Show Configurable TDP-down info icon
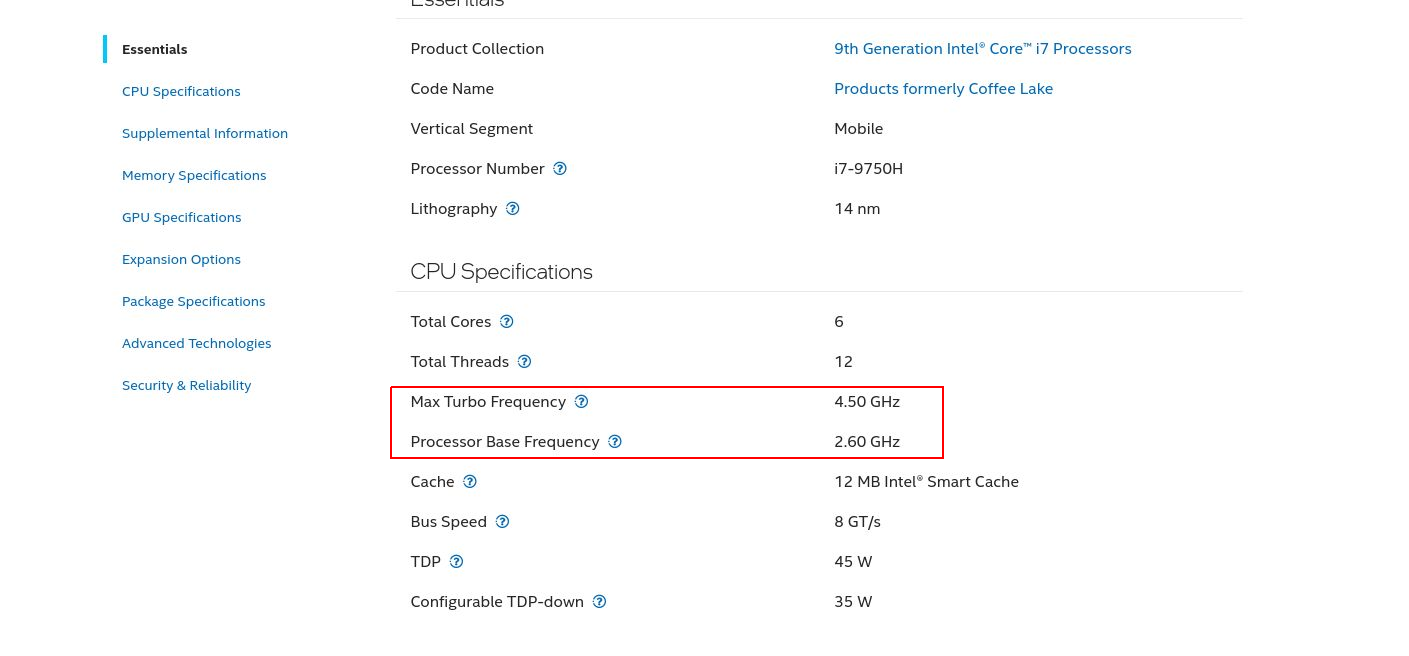 600,602
